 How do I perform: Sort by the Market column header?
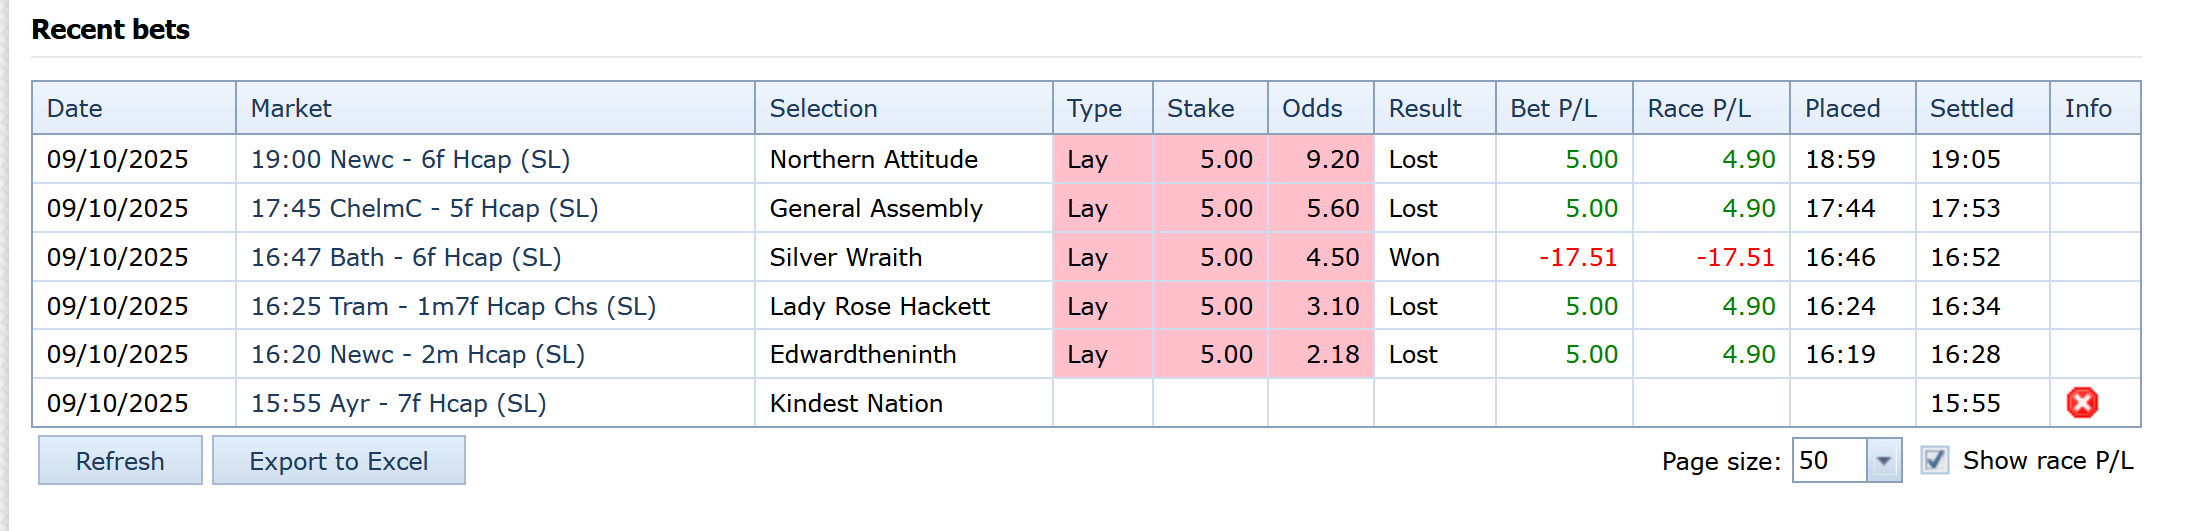[291, 108]
